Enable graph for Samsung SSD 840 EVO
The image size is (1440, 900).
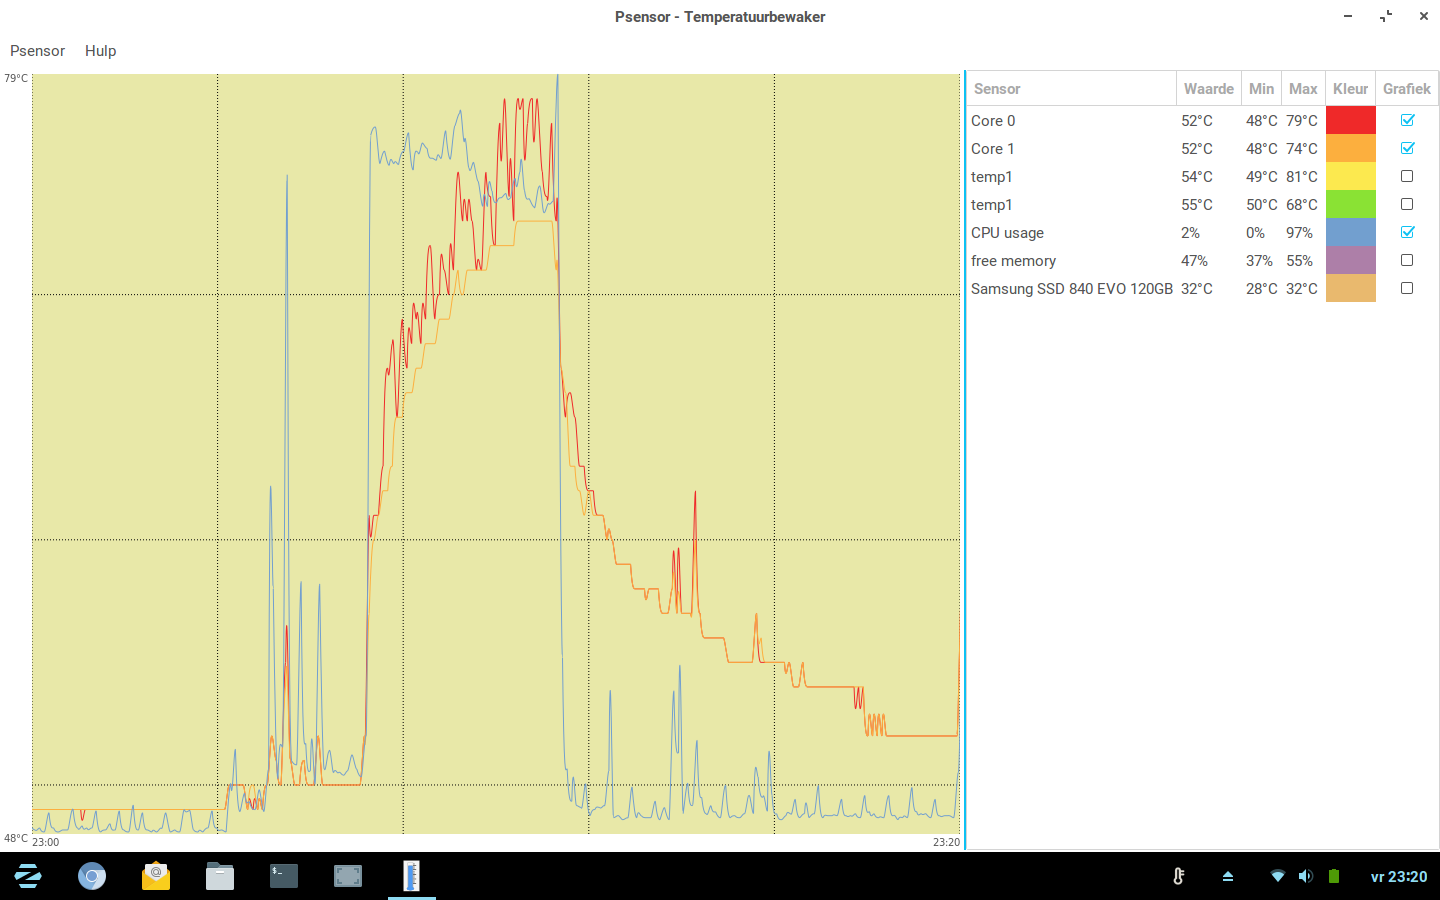click(x=1407, y=288)
